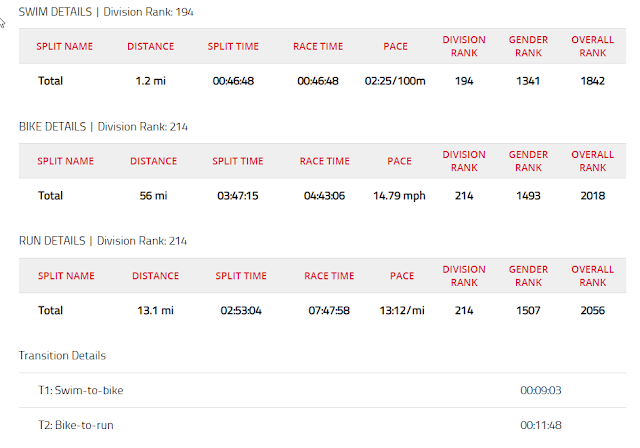
Task: Select swim split time 00:46:48
Action: [x=233, y=81]
